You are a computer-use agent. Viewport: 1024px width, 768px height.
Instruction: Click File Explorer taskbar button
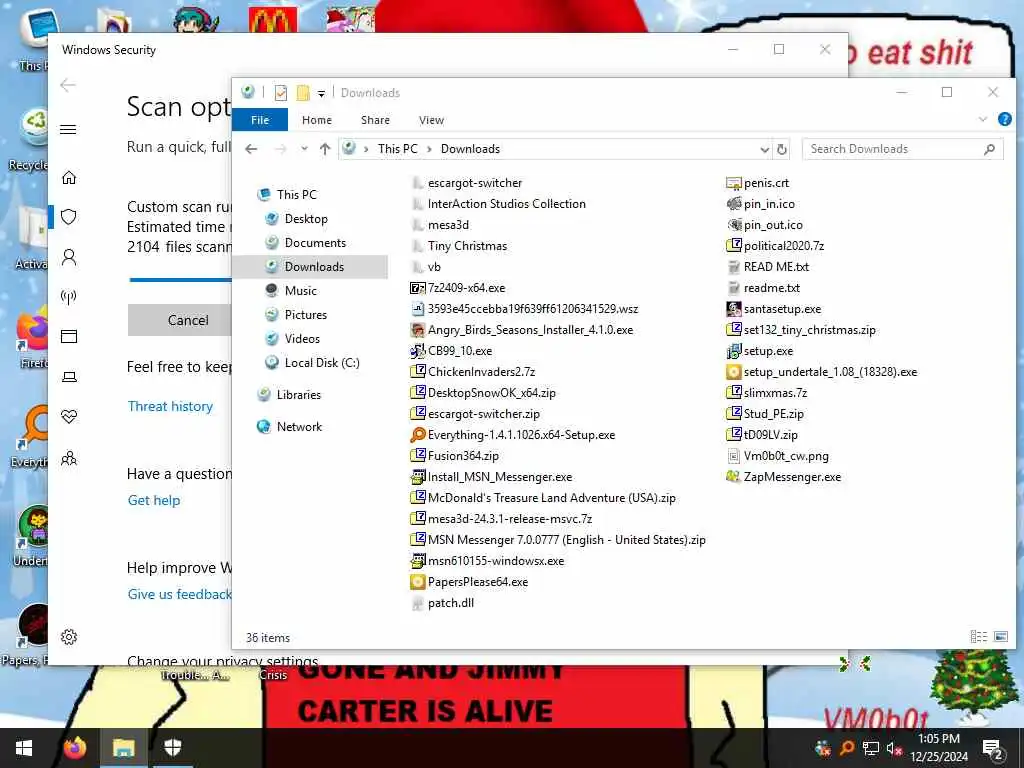pos(123,748)
